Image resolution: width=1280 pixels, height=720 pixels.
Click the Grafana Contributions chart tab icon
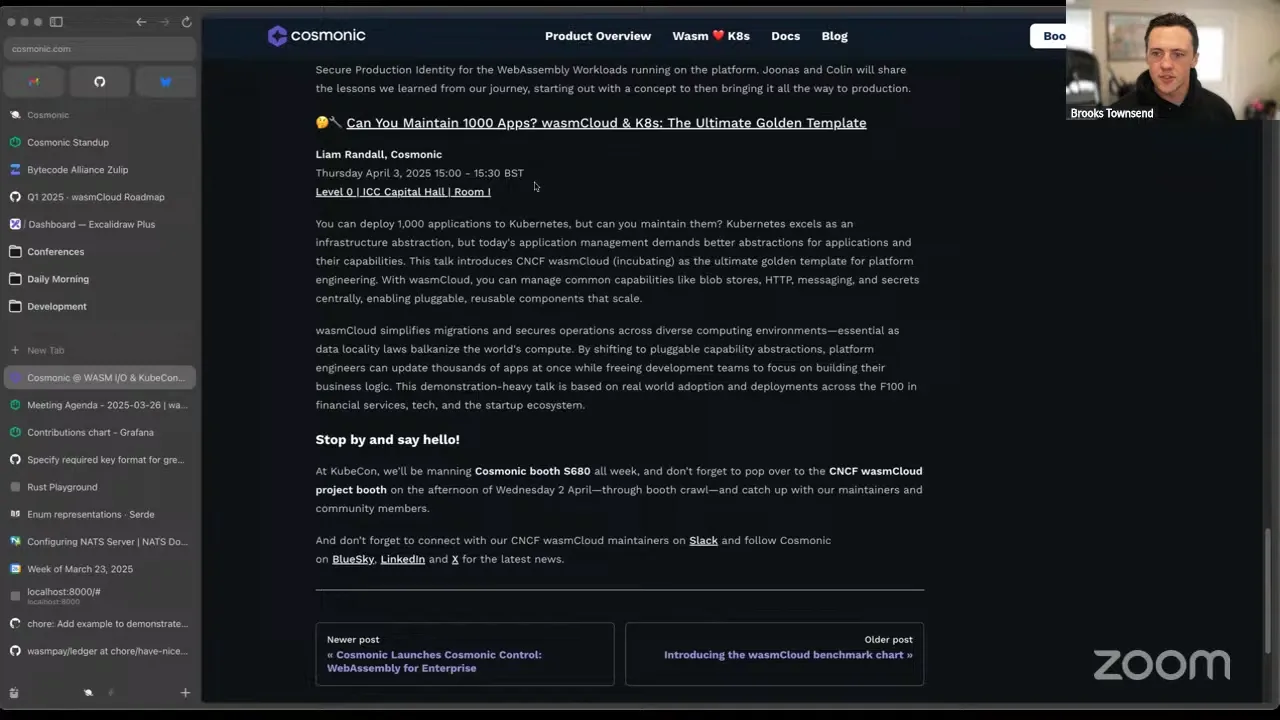click(15, 432)
